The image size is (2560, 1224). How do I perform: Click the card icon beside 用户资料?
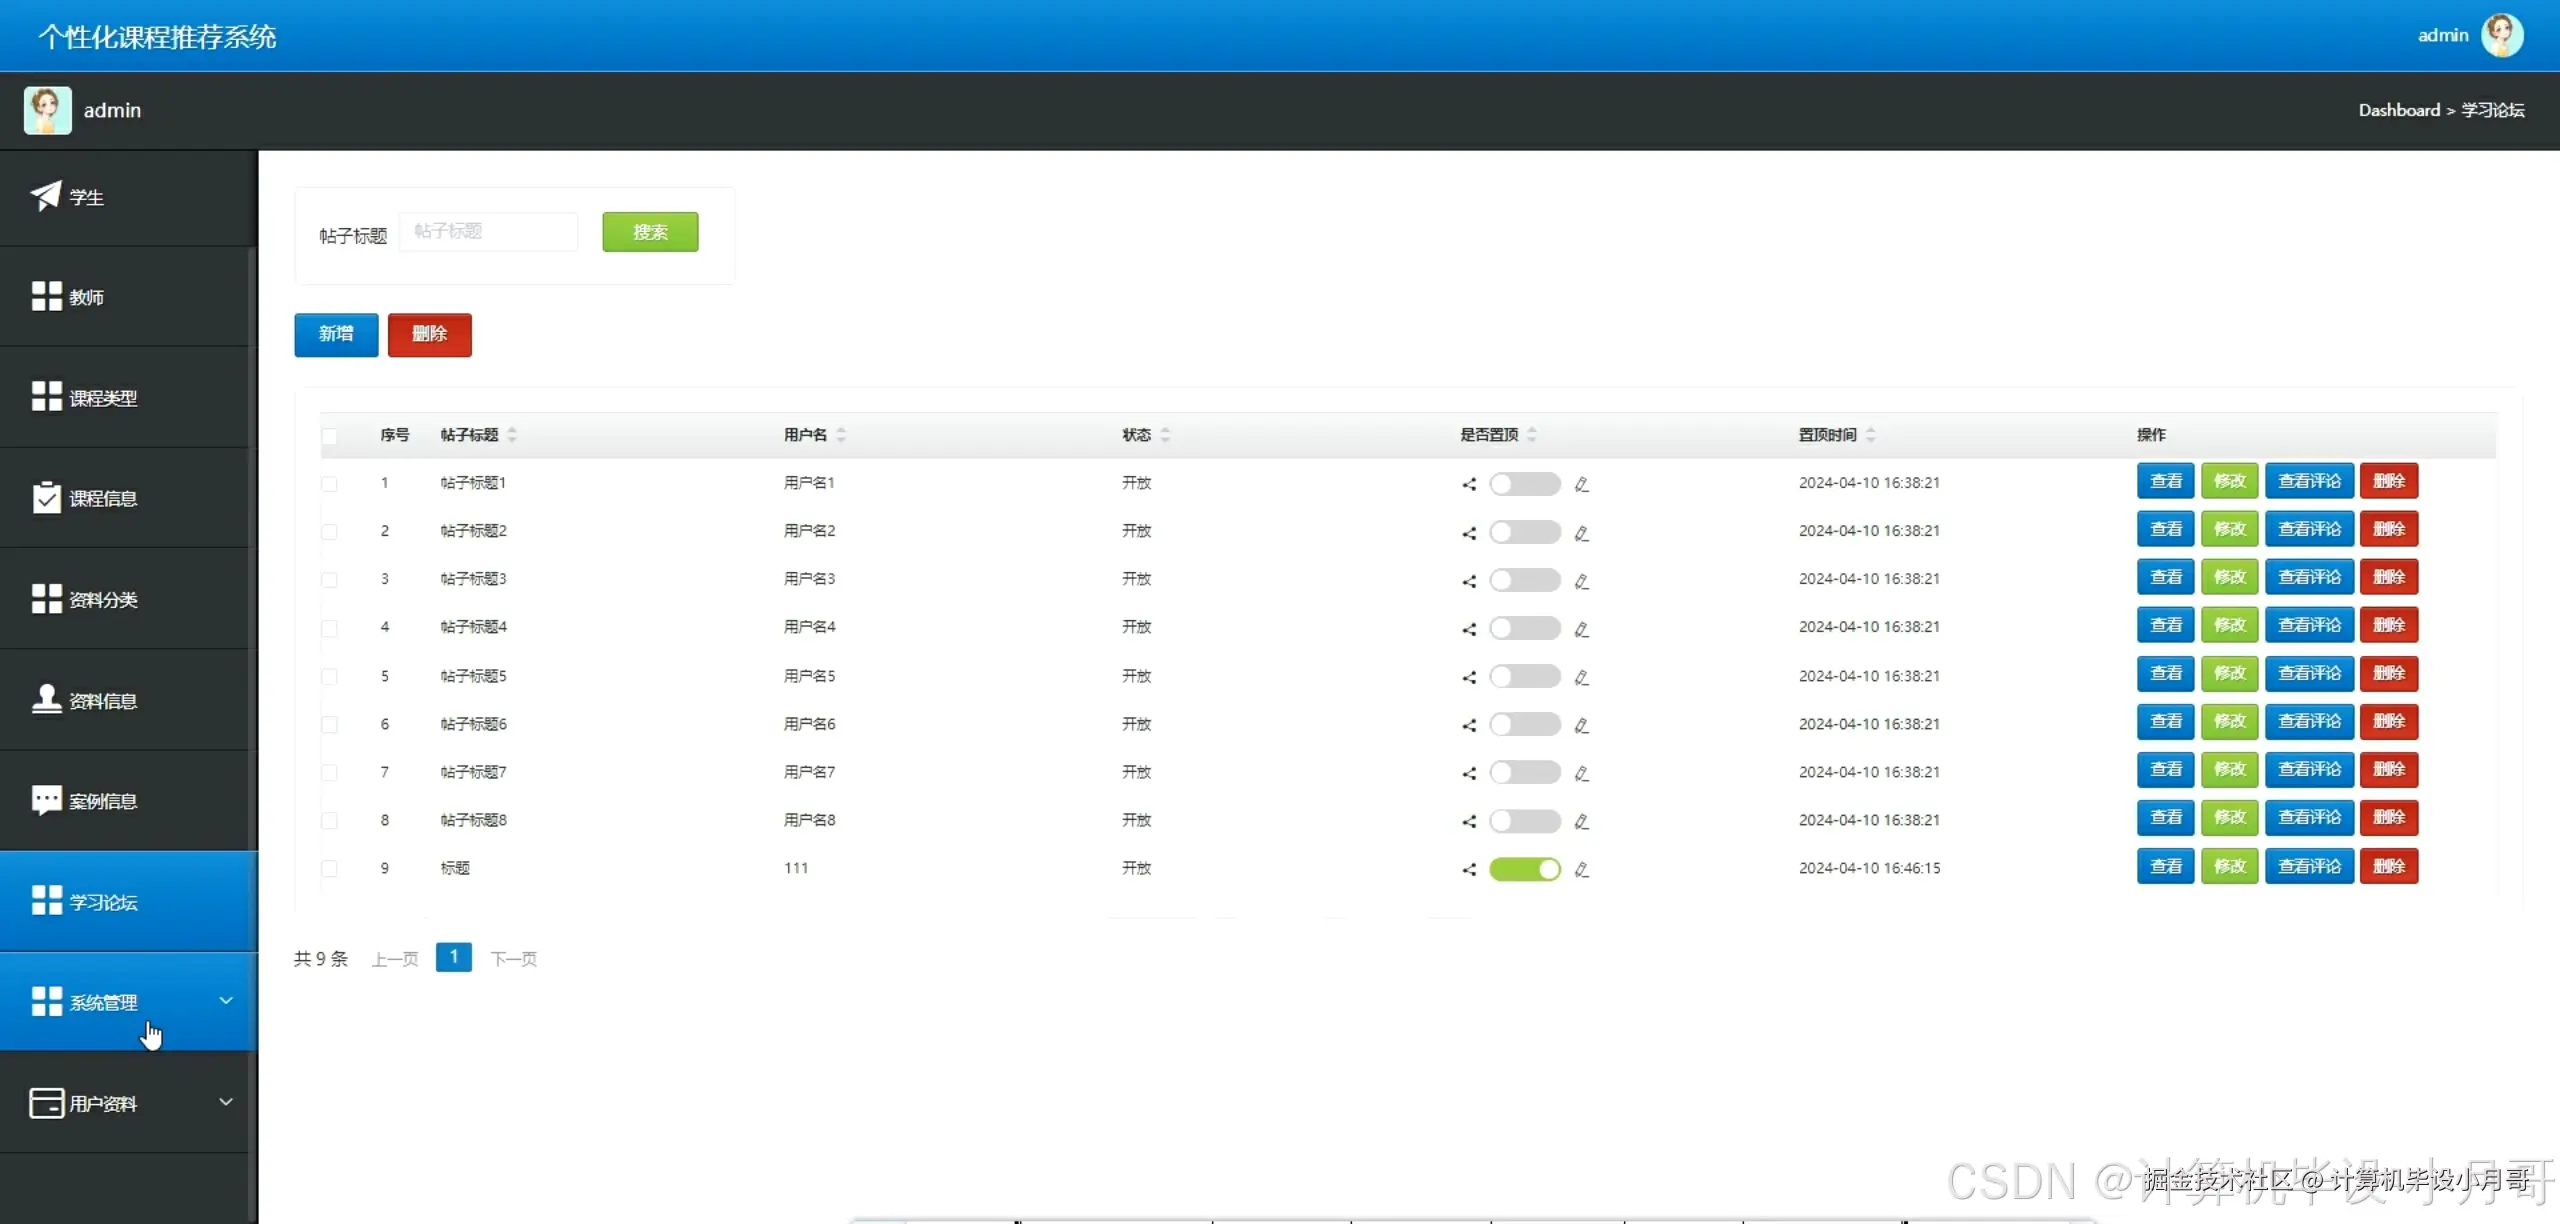[46, 1102]
